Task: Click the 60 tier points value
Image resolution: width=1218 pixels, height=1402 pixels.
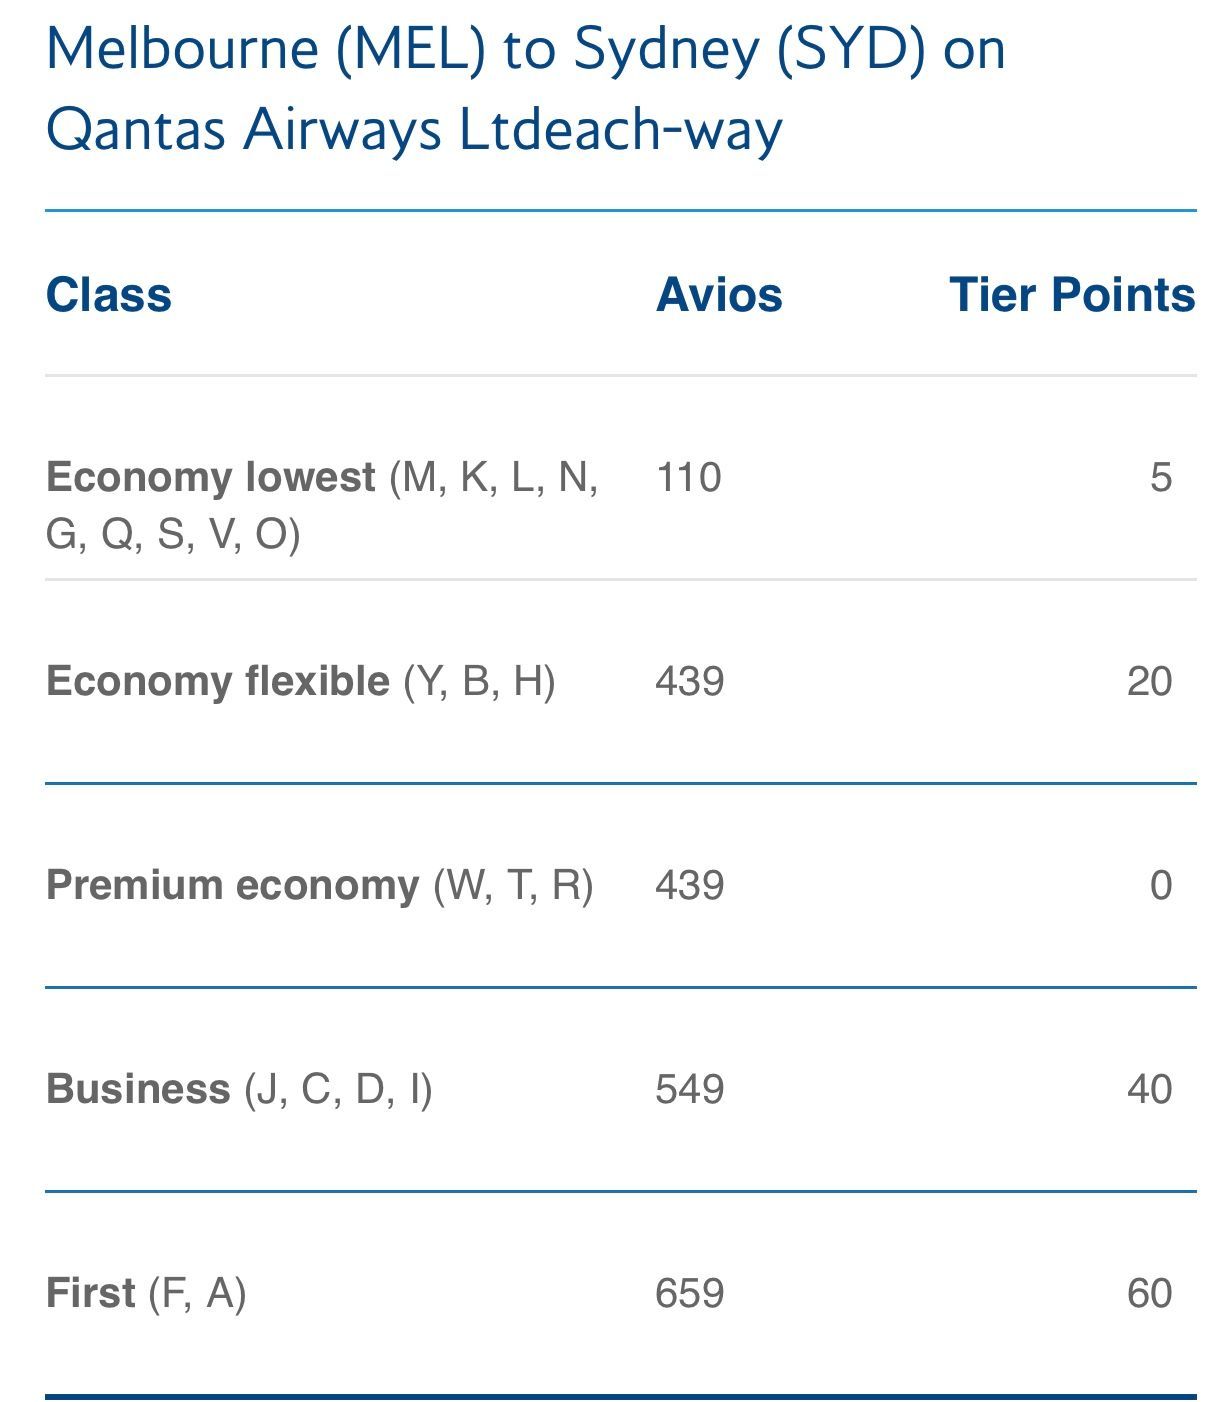Action: point(1149,1293)
